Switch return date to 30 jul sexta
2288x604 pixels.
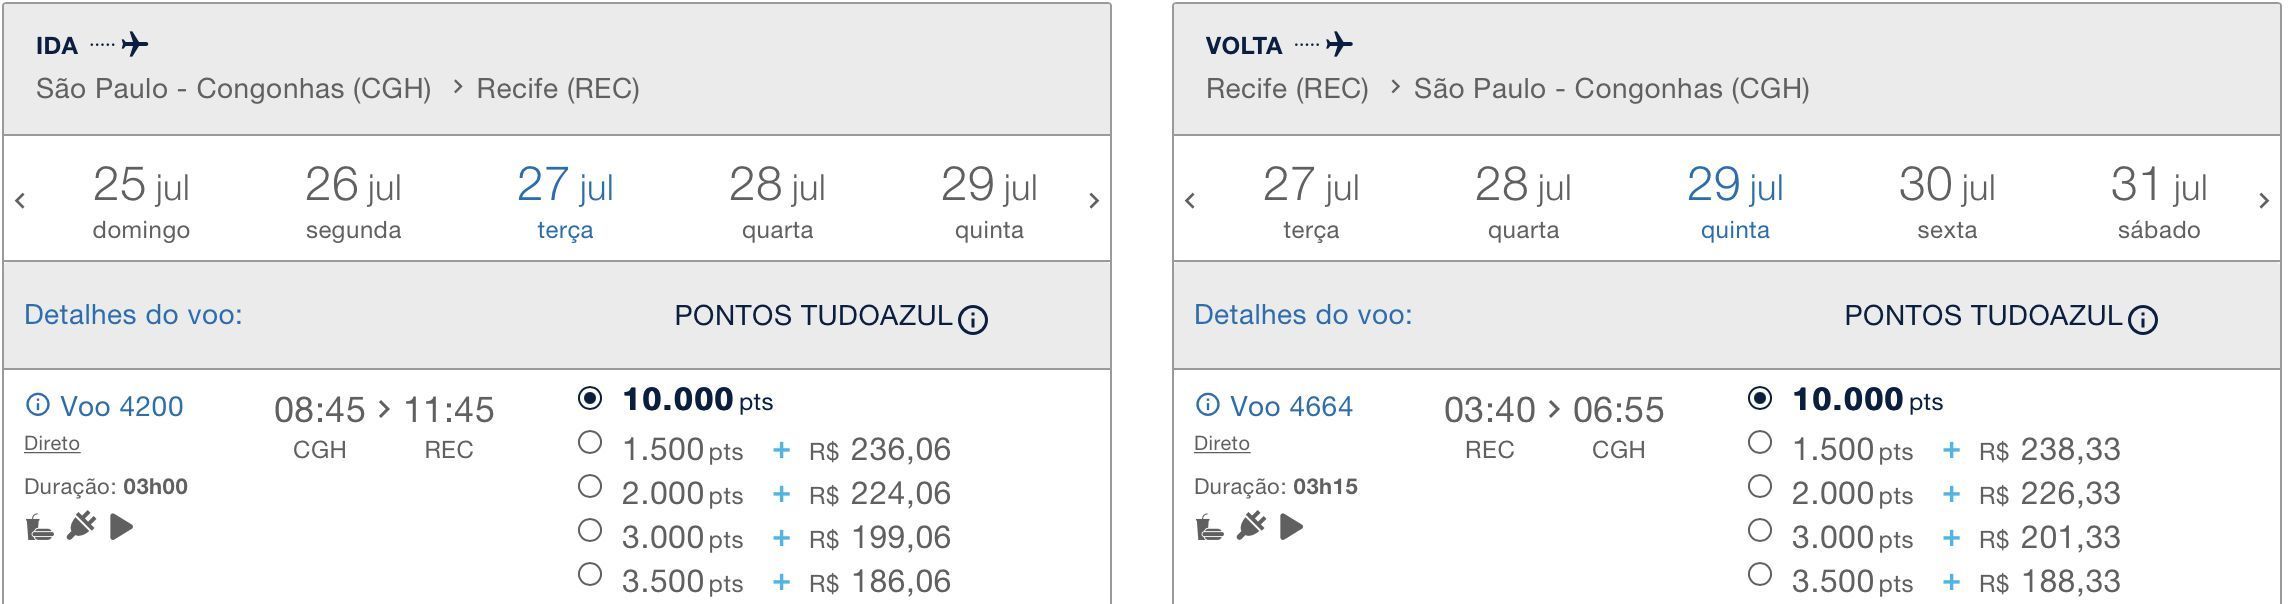click(x=1947, y=202)
